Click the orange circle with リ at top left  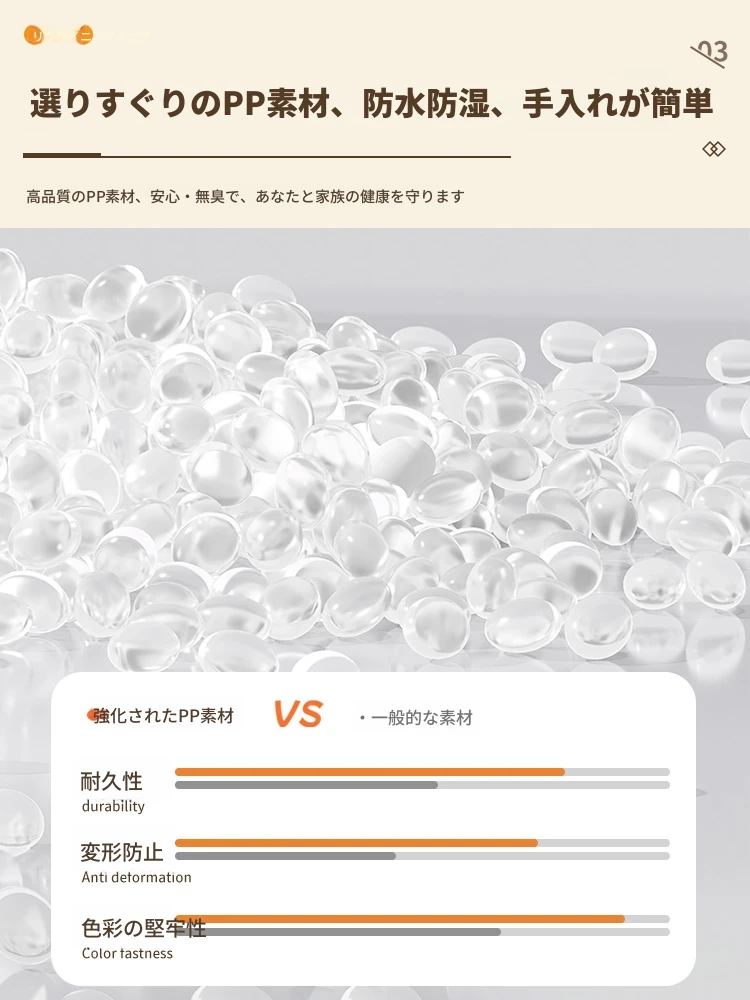33,35
